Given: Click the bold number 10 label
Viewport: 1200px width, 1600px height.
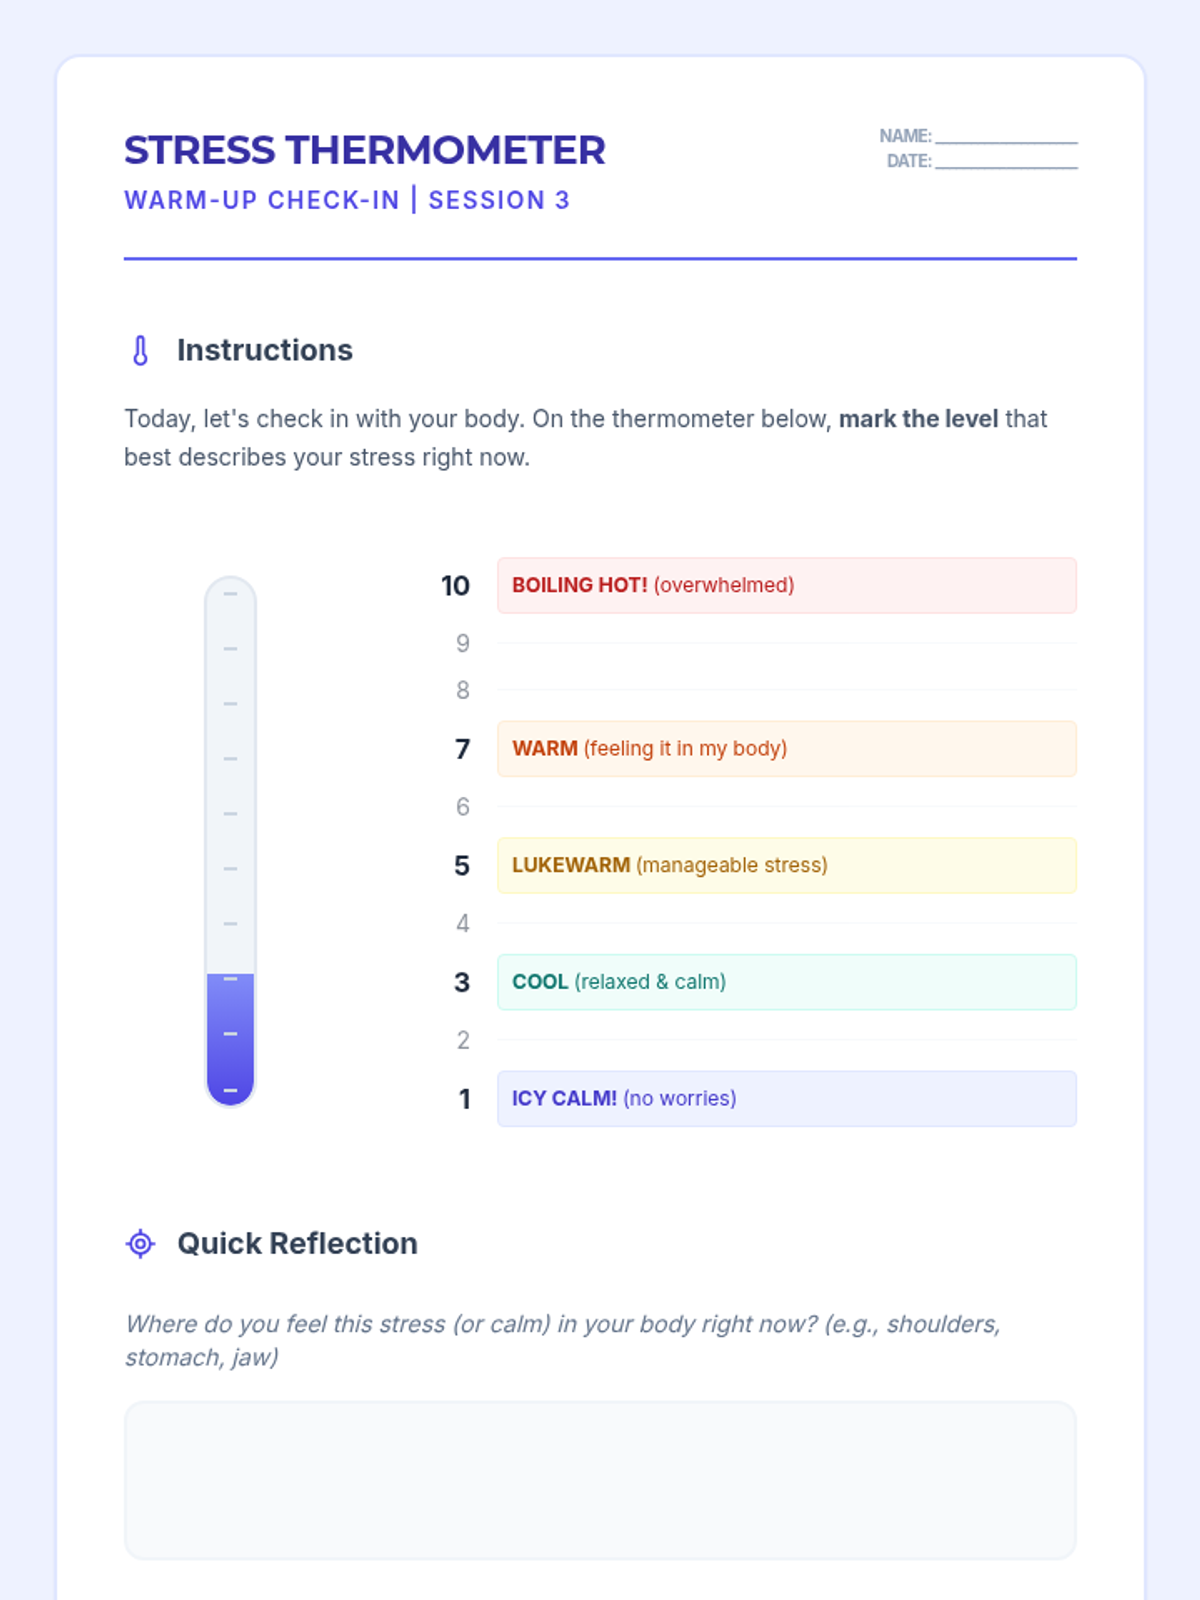Looking at the screenshot, I should (x=456, y=586).
